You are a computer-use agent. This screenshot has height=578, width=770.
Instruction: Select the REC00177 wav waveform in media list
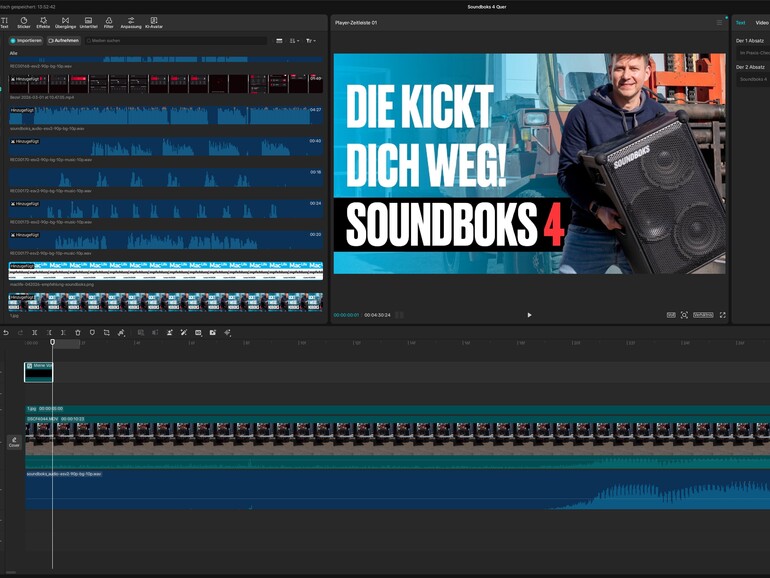pos(166,240)
